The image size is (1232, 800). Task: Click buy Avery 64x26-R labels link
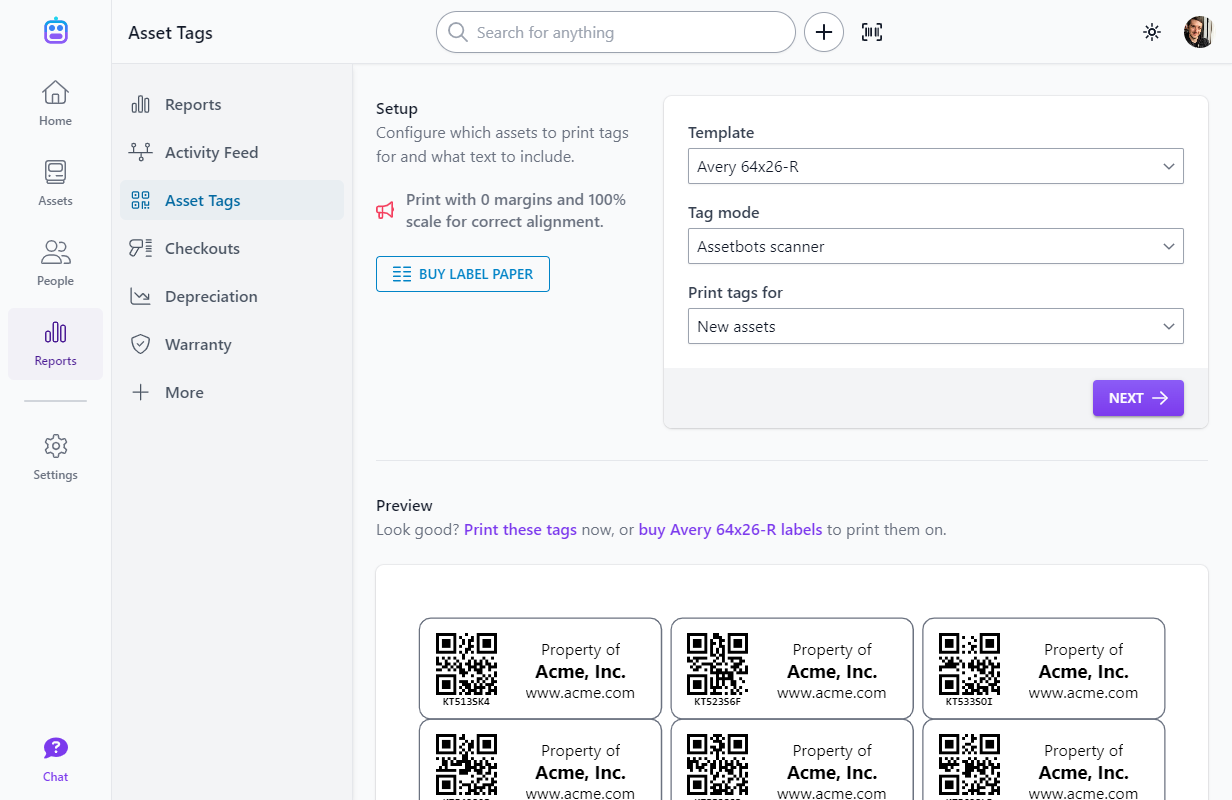click(730, 530)
